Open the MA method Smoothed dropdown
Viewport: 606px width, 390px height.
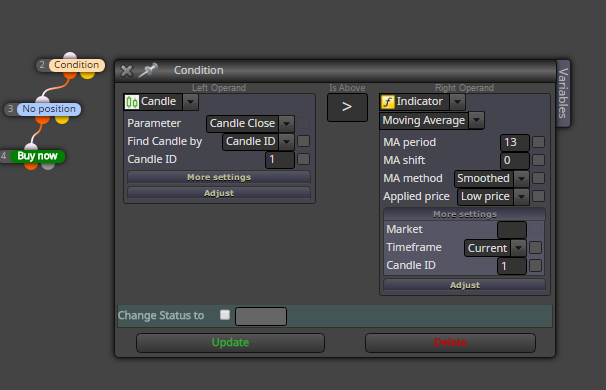[521, 179]
